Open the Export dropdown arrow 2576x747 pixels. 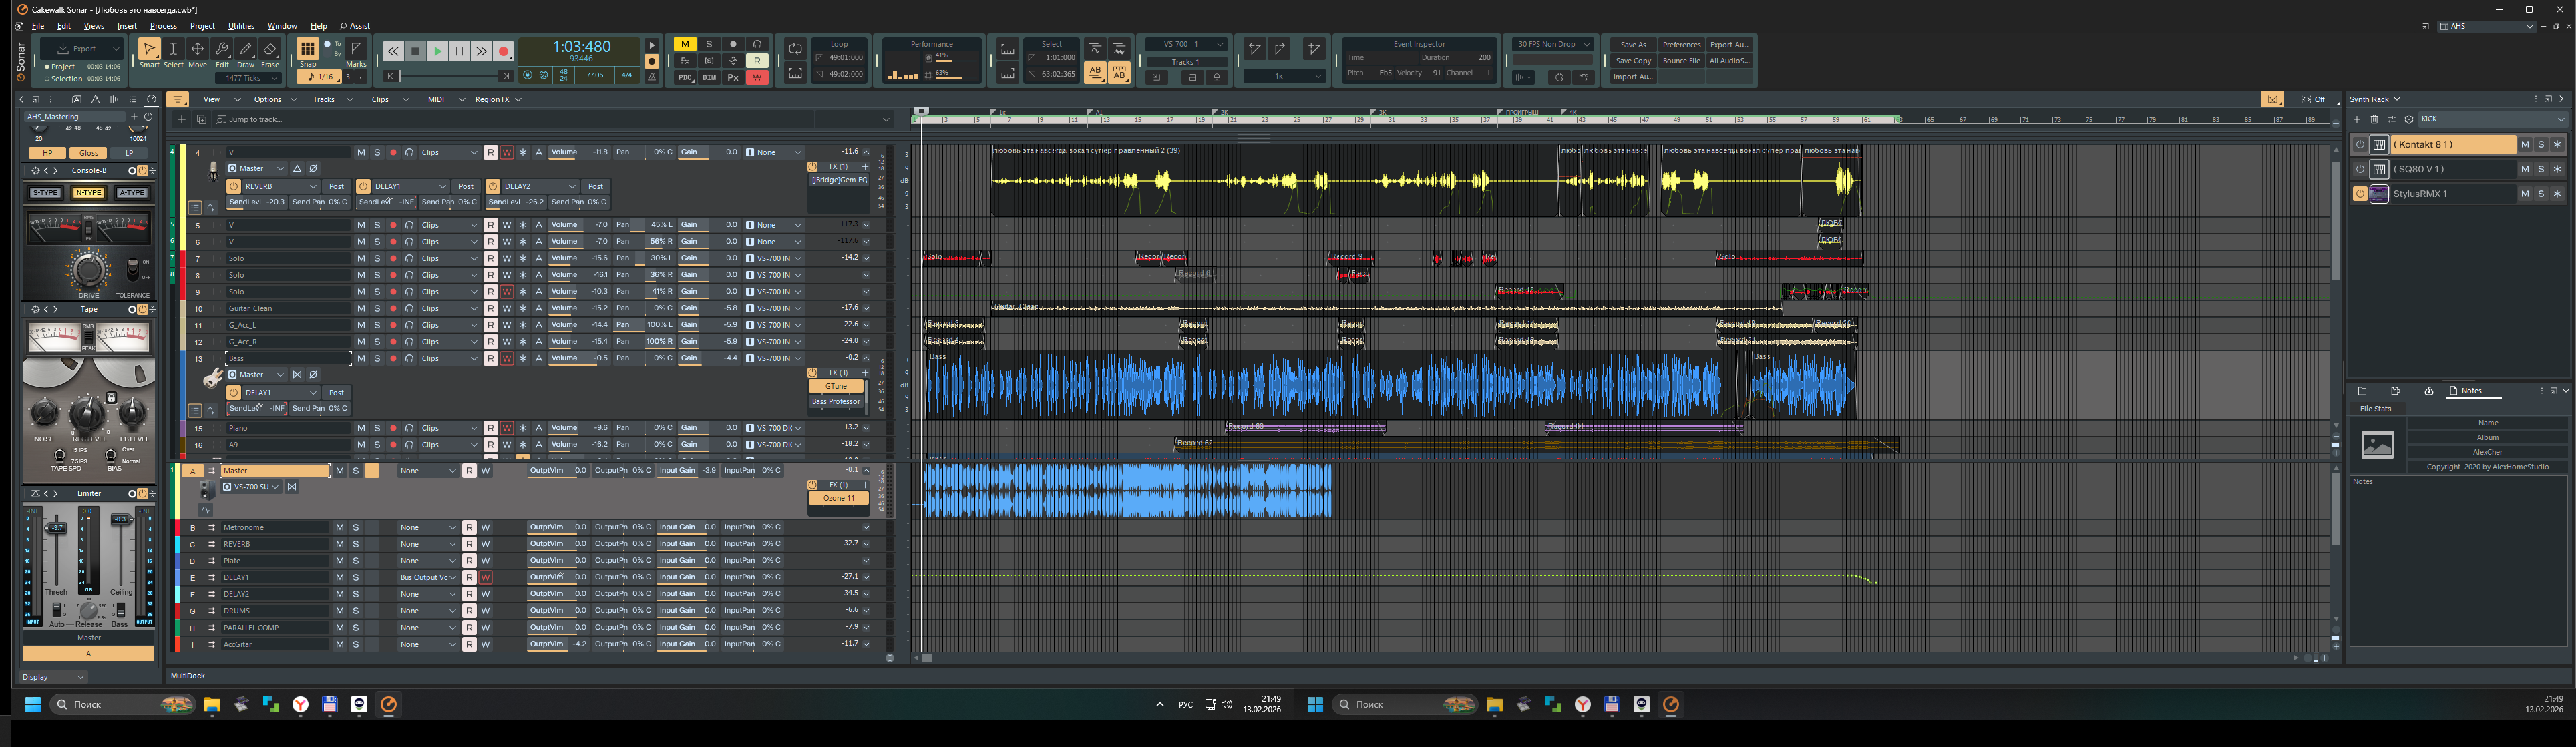(116, 48)
